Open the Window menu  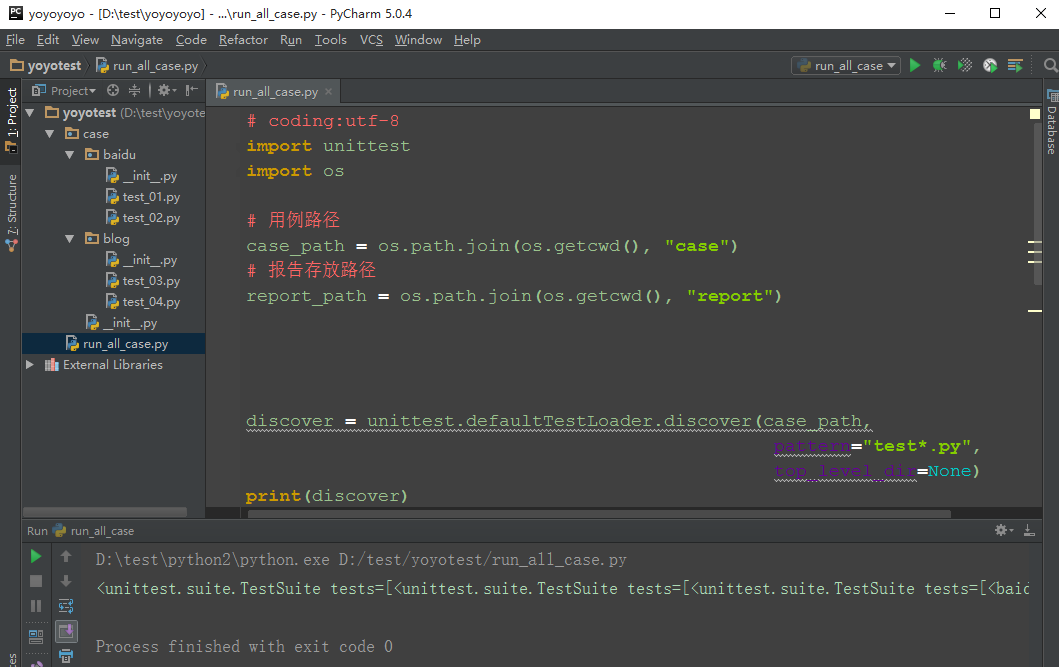pyautogui.click(x=418, y=40)
